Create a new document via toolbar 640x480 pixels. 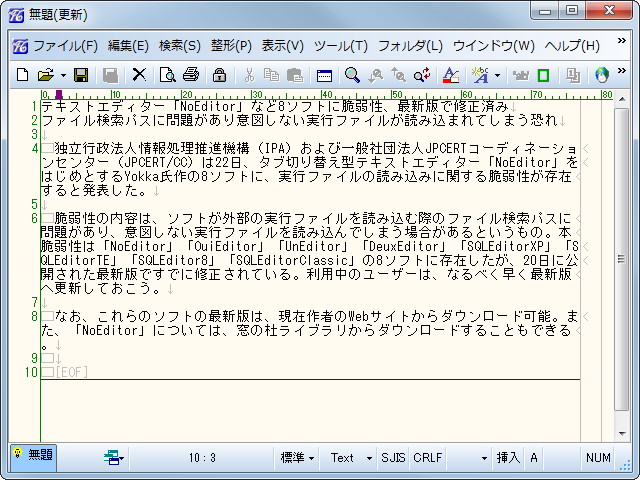pos(22,75)
